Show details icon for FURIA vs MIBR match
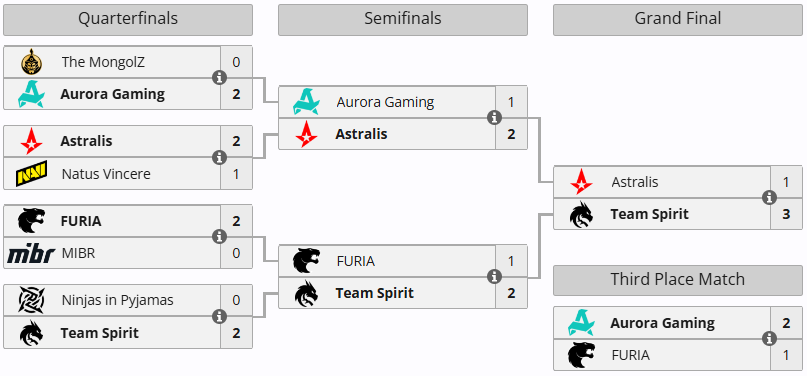The height and width of the screenshot is (376, 807). coord(220,237)
